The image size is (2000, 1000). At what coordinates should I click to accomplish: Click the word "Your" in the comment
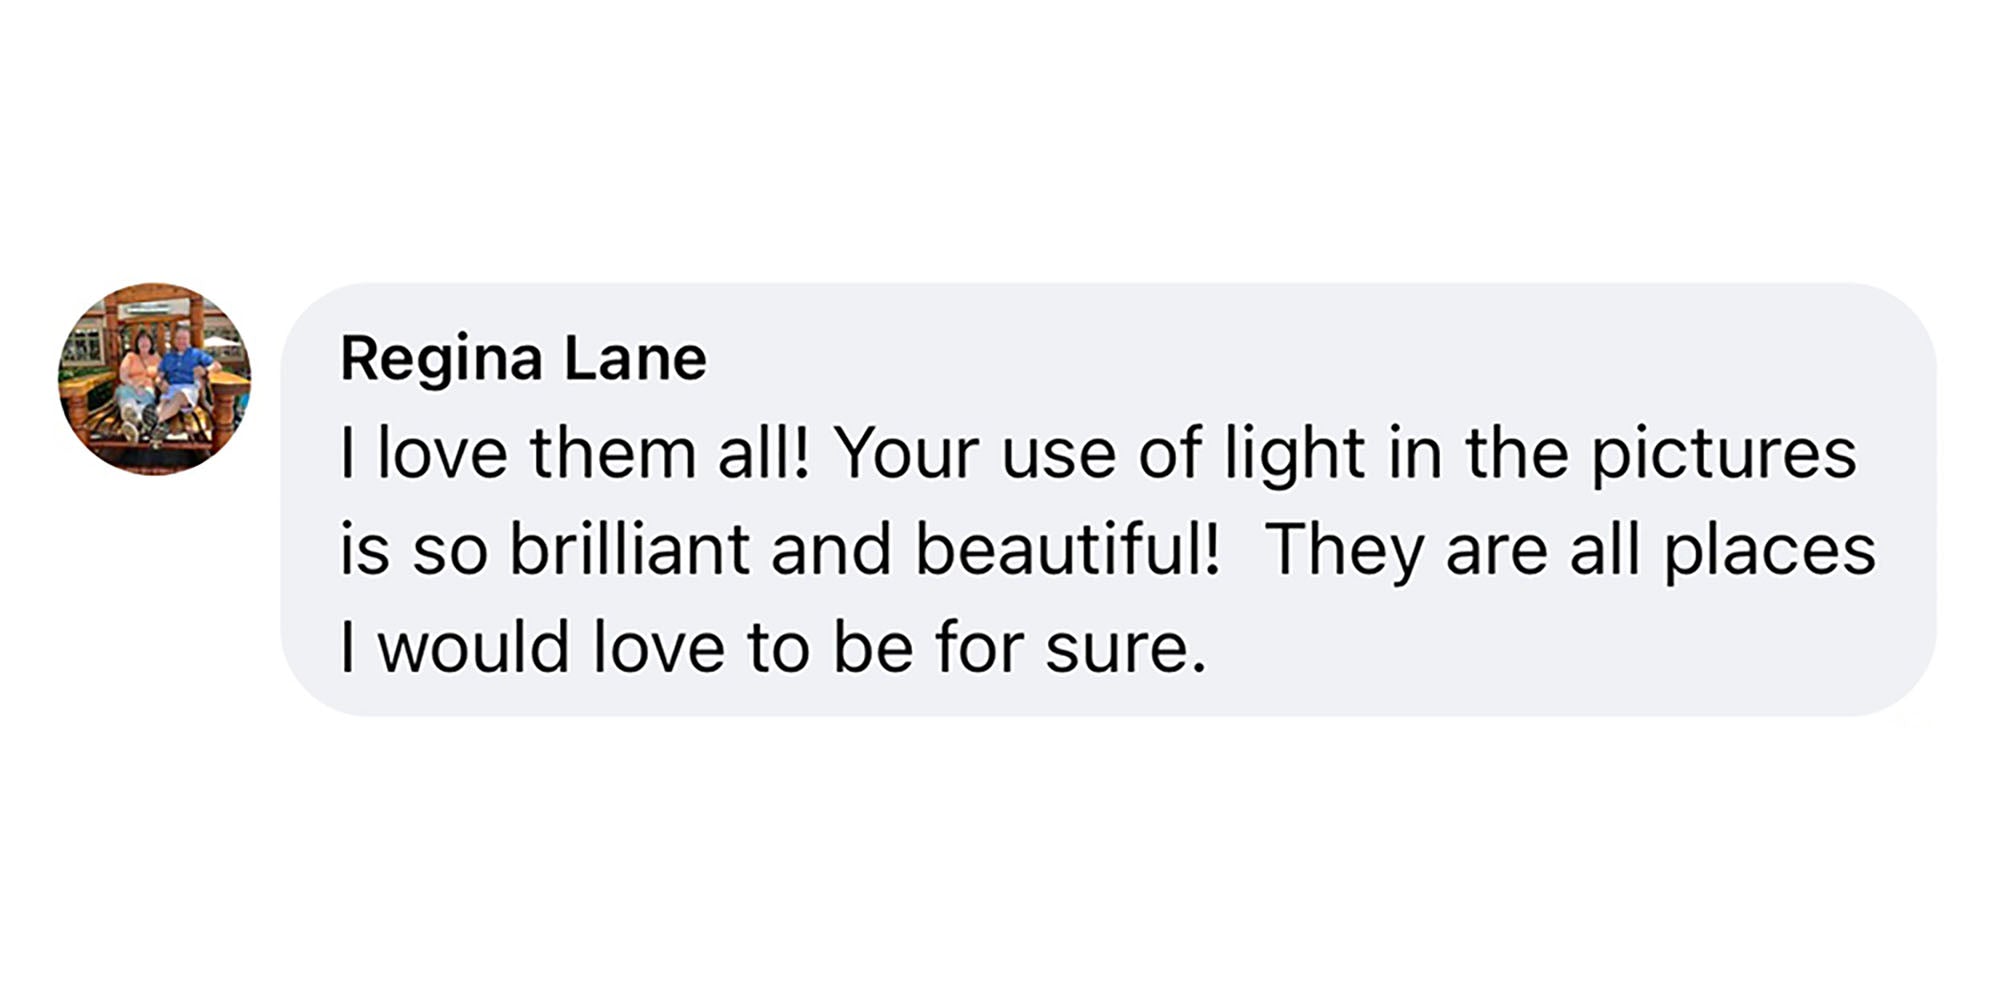[x=907, y=454]
